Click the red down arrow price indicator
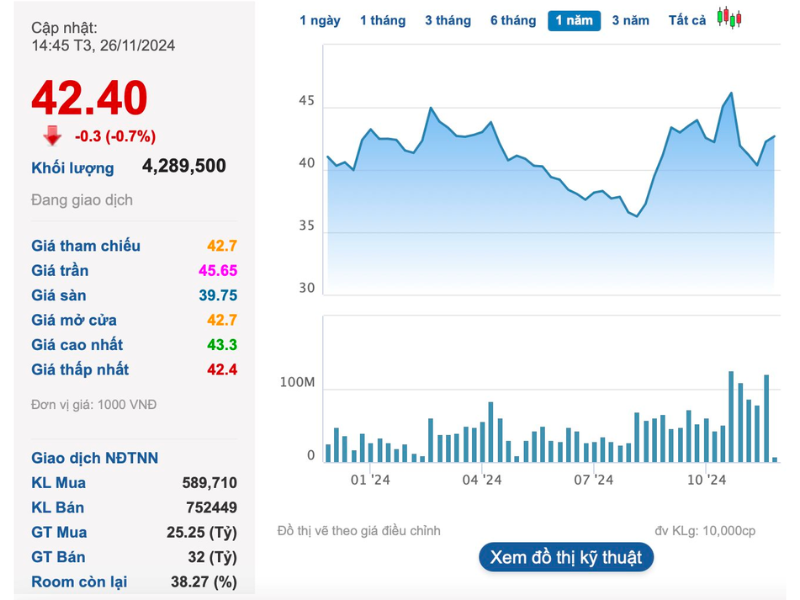 pyautogui.click(x=51, y=136)
